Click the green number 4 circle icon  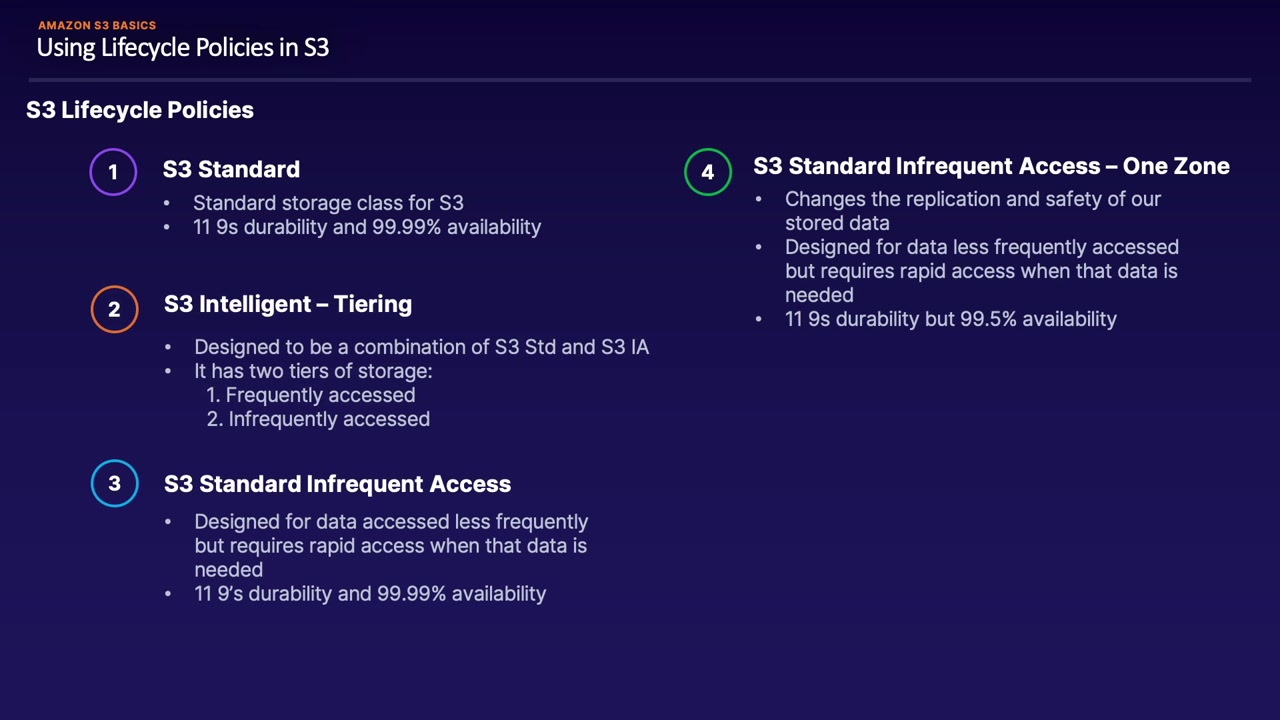(x=708, y=172)
